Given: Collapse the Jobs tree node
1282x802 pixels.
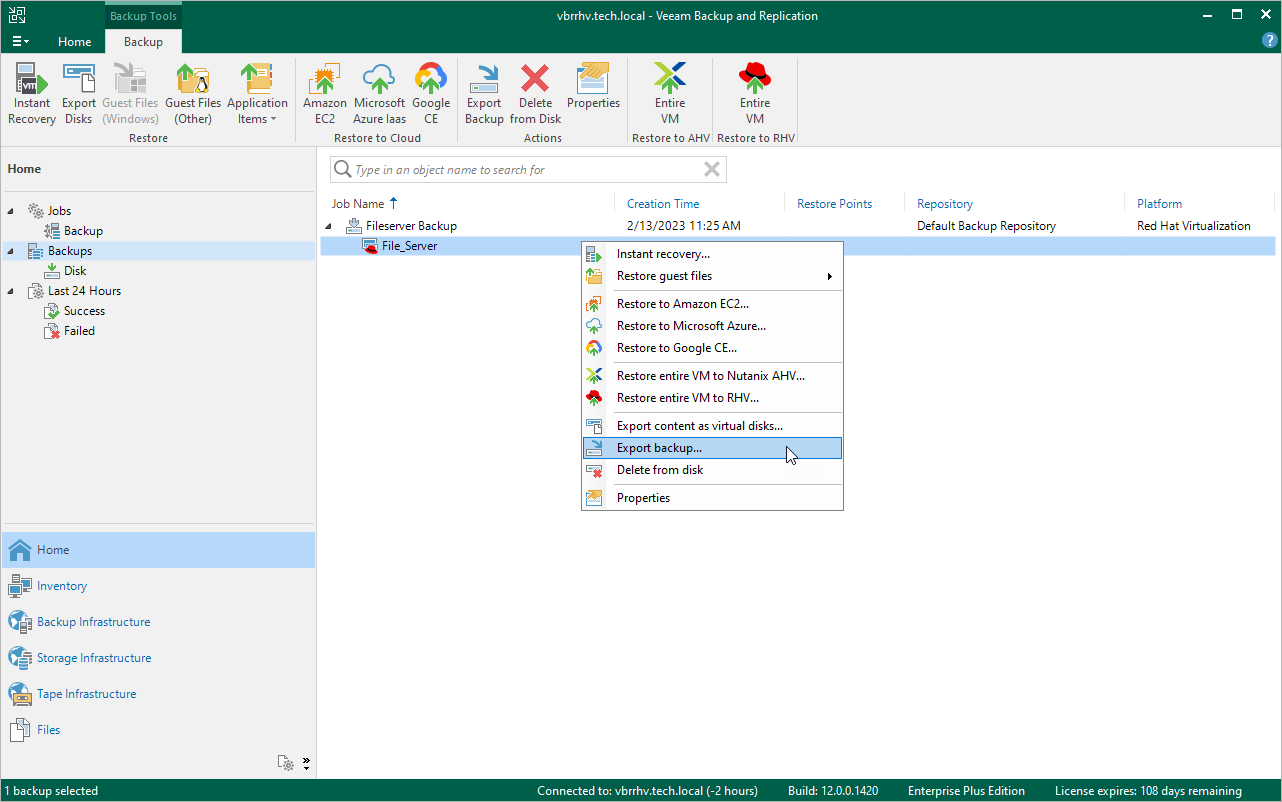Looking at the screenshot, I should click(12, 211).
